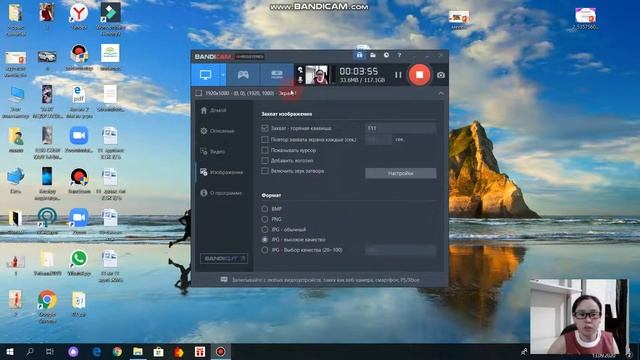Open the screen mode dropdown arrow
Screen dimensions: 640x360
pyautogui.click(x=223, y=75)
